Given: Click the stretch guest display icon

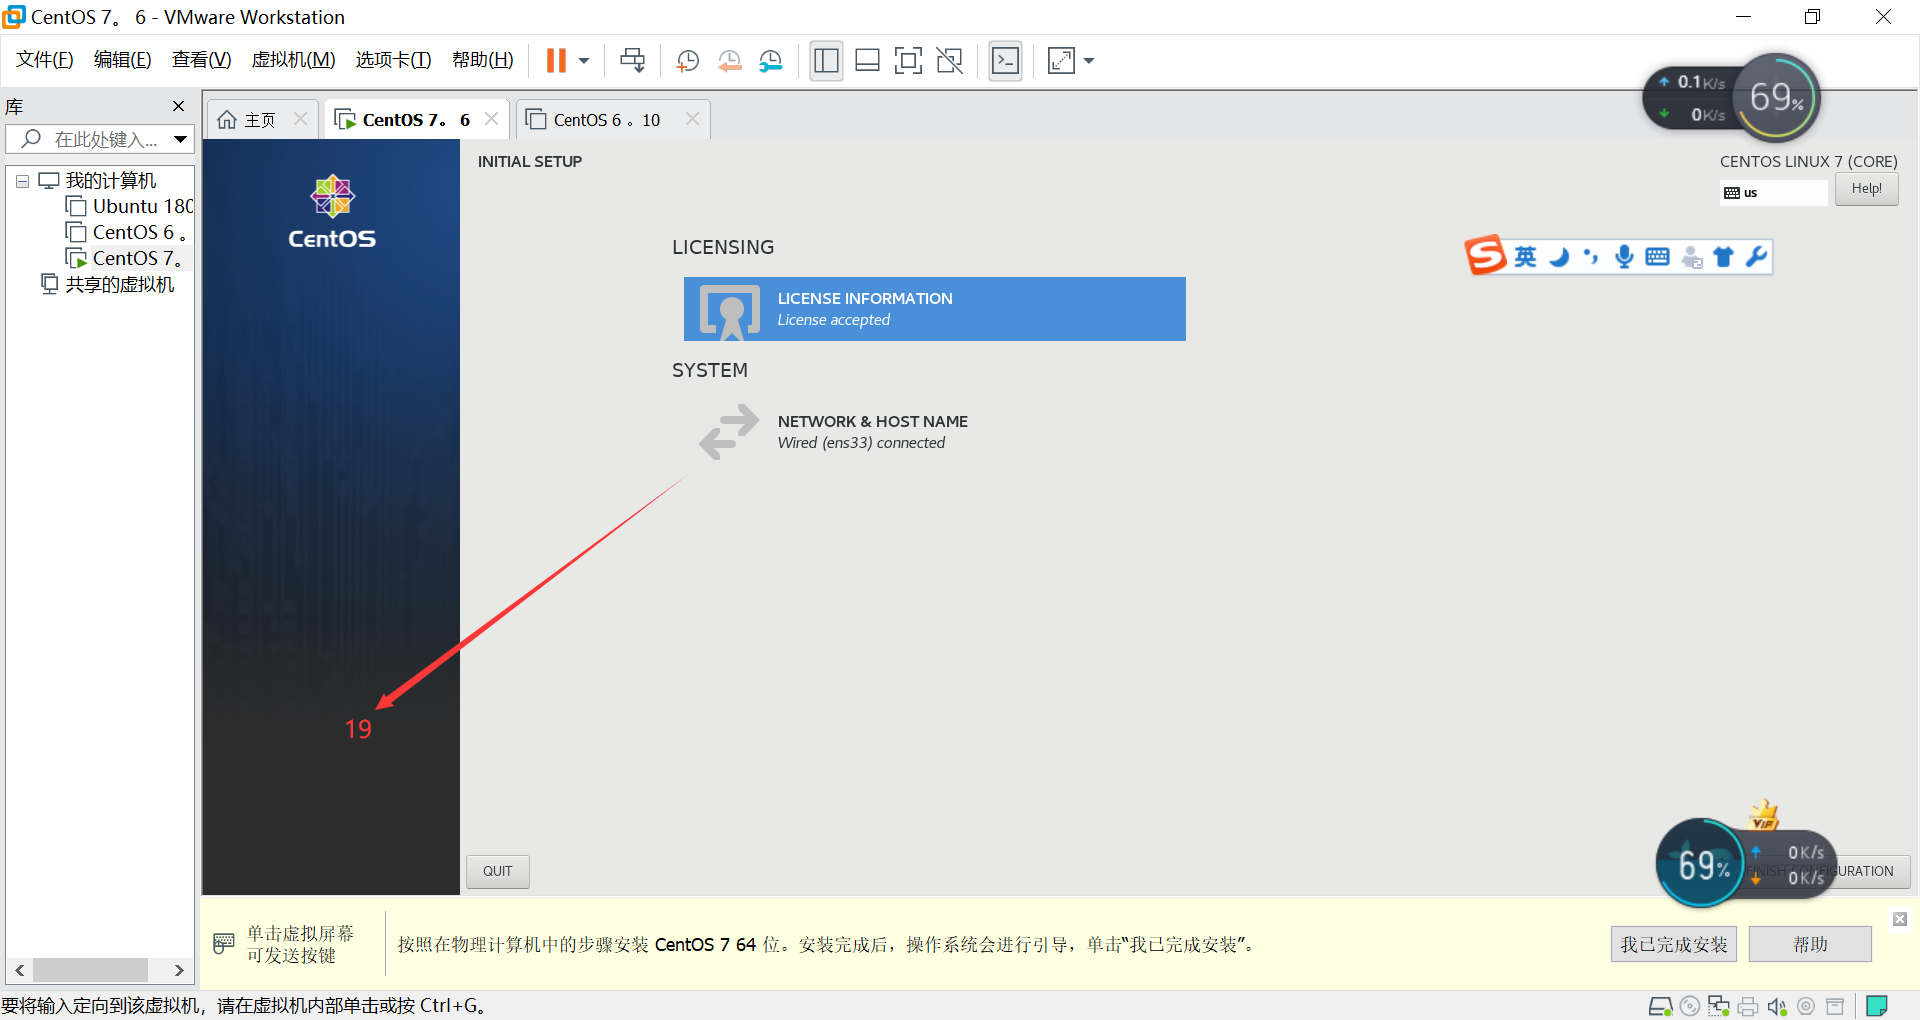Looking at the screenshot, I should (x=1061, y=61).
